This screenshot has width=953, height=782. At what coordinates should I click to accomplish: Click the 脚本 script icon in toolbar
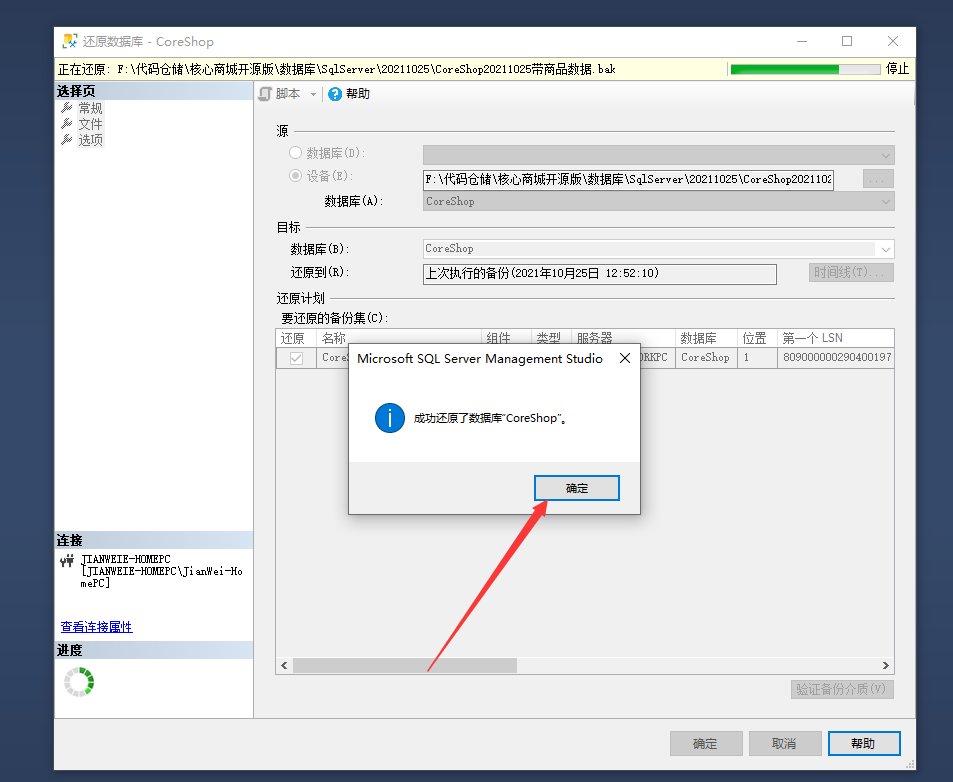point(266,94)
